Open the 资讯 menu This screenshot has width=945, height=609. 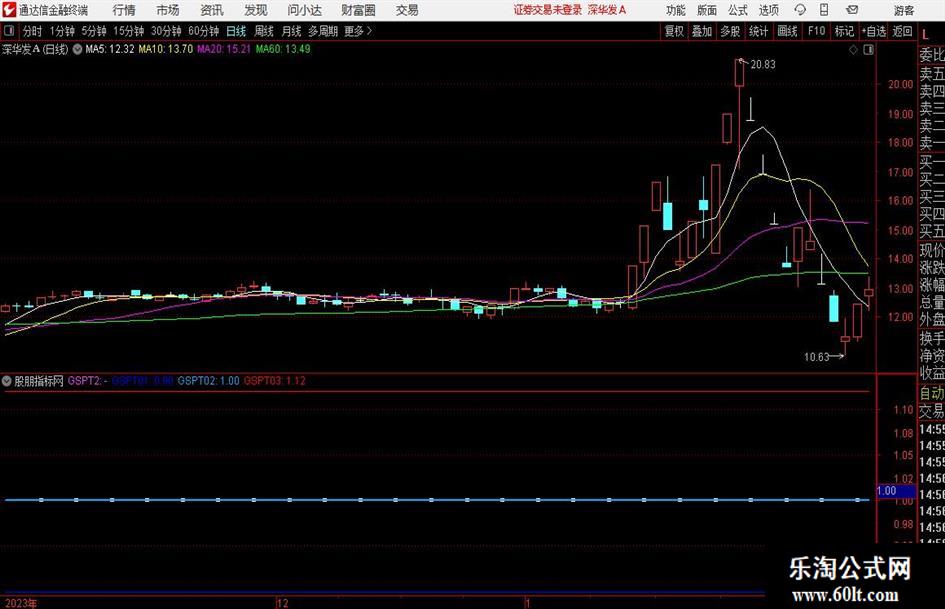point(212,10)
